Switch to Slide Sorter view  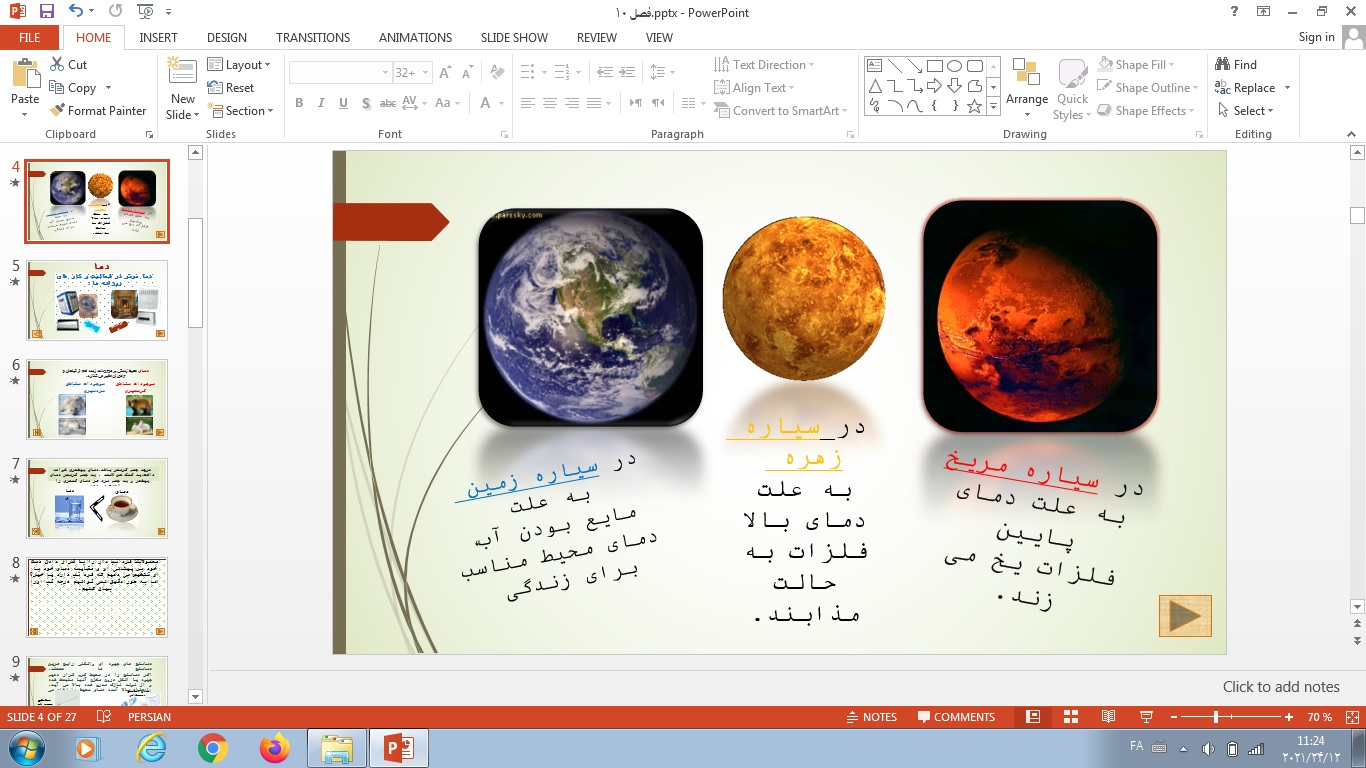coord(1070,717)
